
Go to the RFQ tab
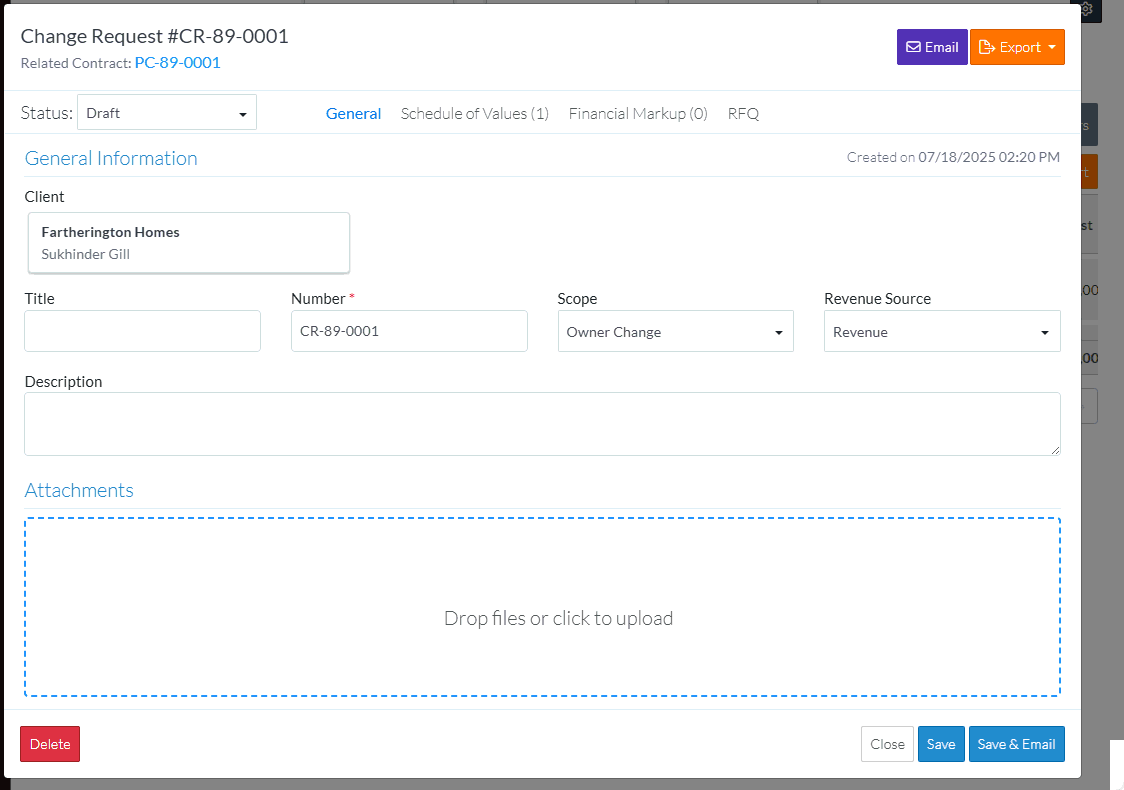click(x=743, y=113)
